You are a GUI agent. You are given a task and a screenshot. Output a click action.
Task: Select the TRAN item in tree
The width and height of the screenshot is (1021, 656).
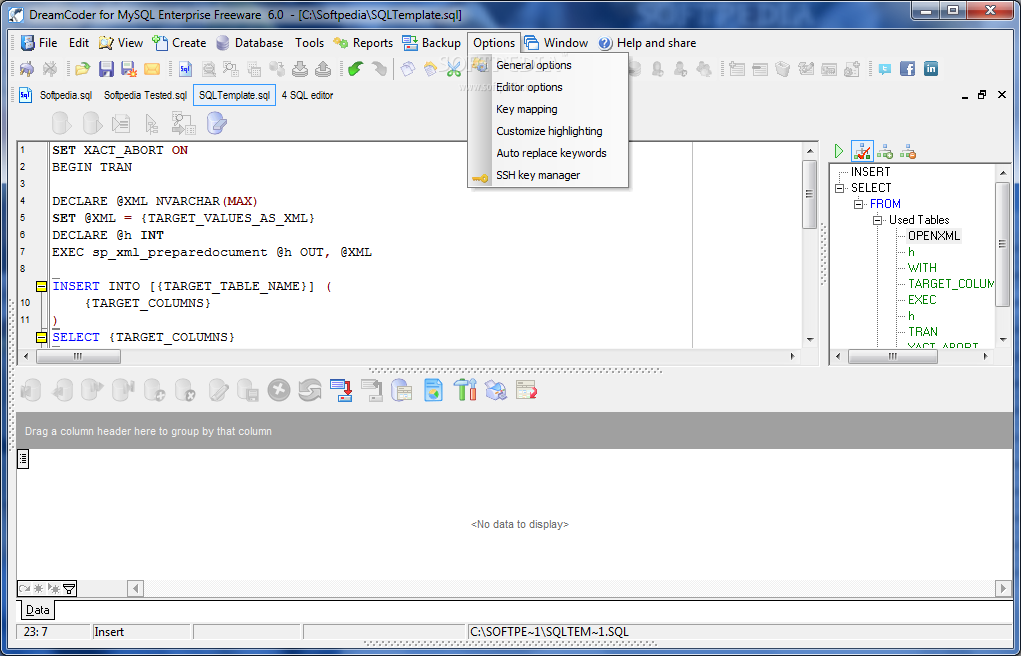[923, 332]
